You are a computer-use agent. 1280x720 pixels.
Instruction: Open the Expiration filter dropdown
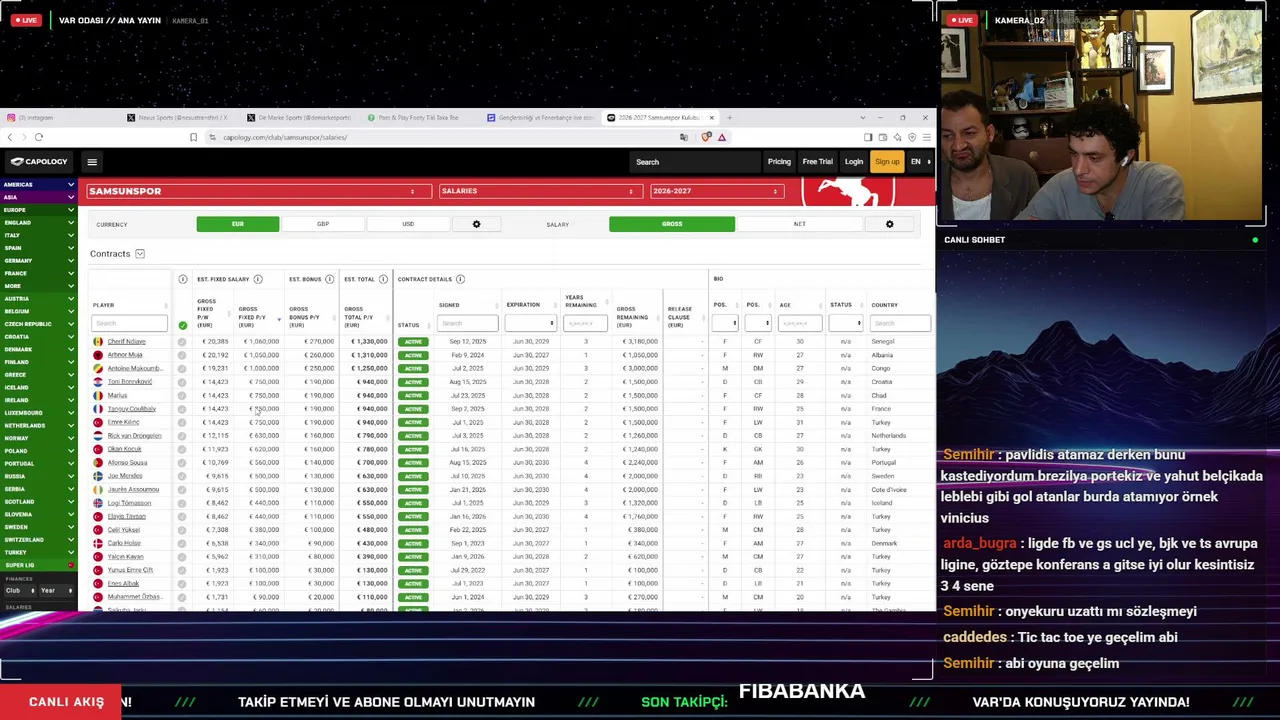click(x=530, y=323)
